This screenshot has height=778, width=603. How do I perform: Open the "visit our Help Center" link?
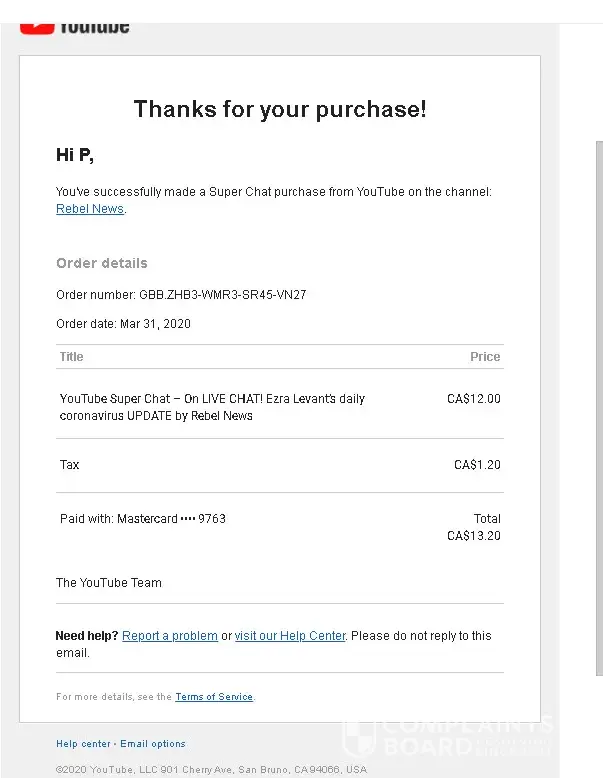pos(290,636)
